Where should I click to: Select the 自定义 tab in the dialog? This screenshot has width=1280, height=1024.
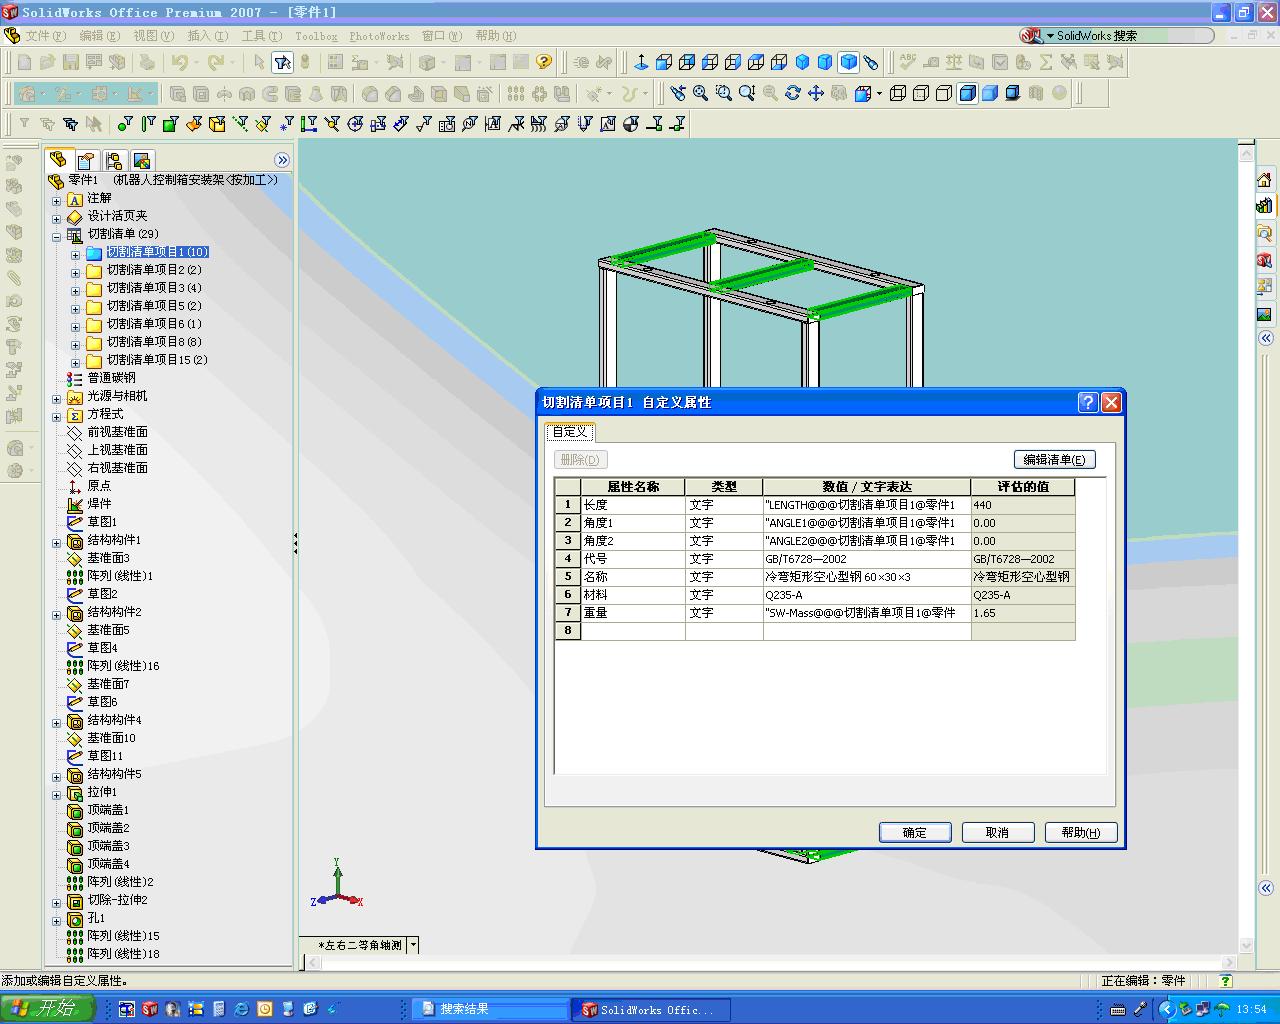[x=570, y=432]
